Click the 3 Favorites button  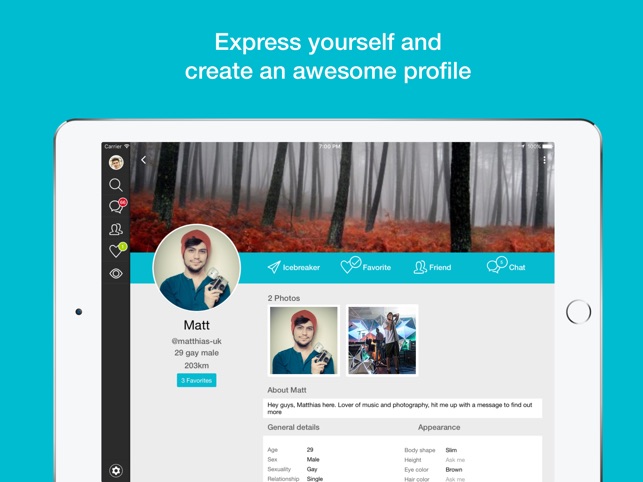point(196,380)
